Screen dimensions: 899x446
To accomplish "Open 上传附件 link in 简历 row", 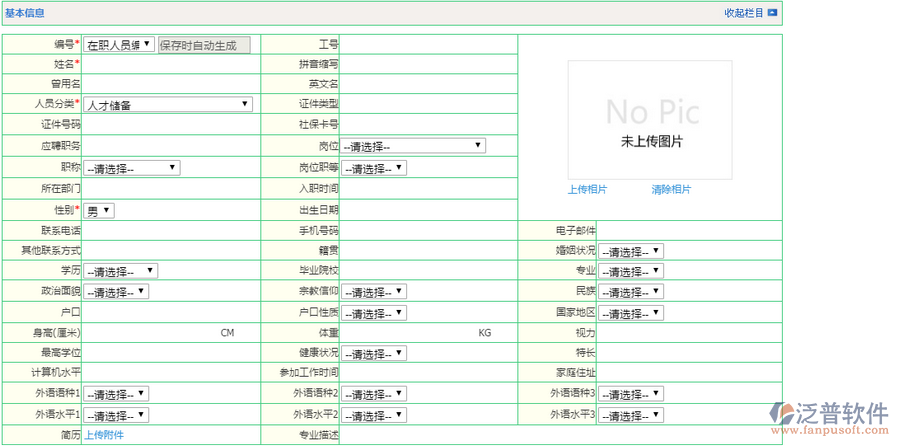I will tap(104, 435).
